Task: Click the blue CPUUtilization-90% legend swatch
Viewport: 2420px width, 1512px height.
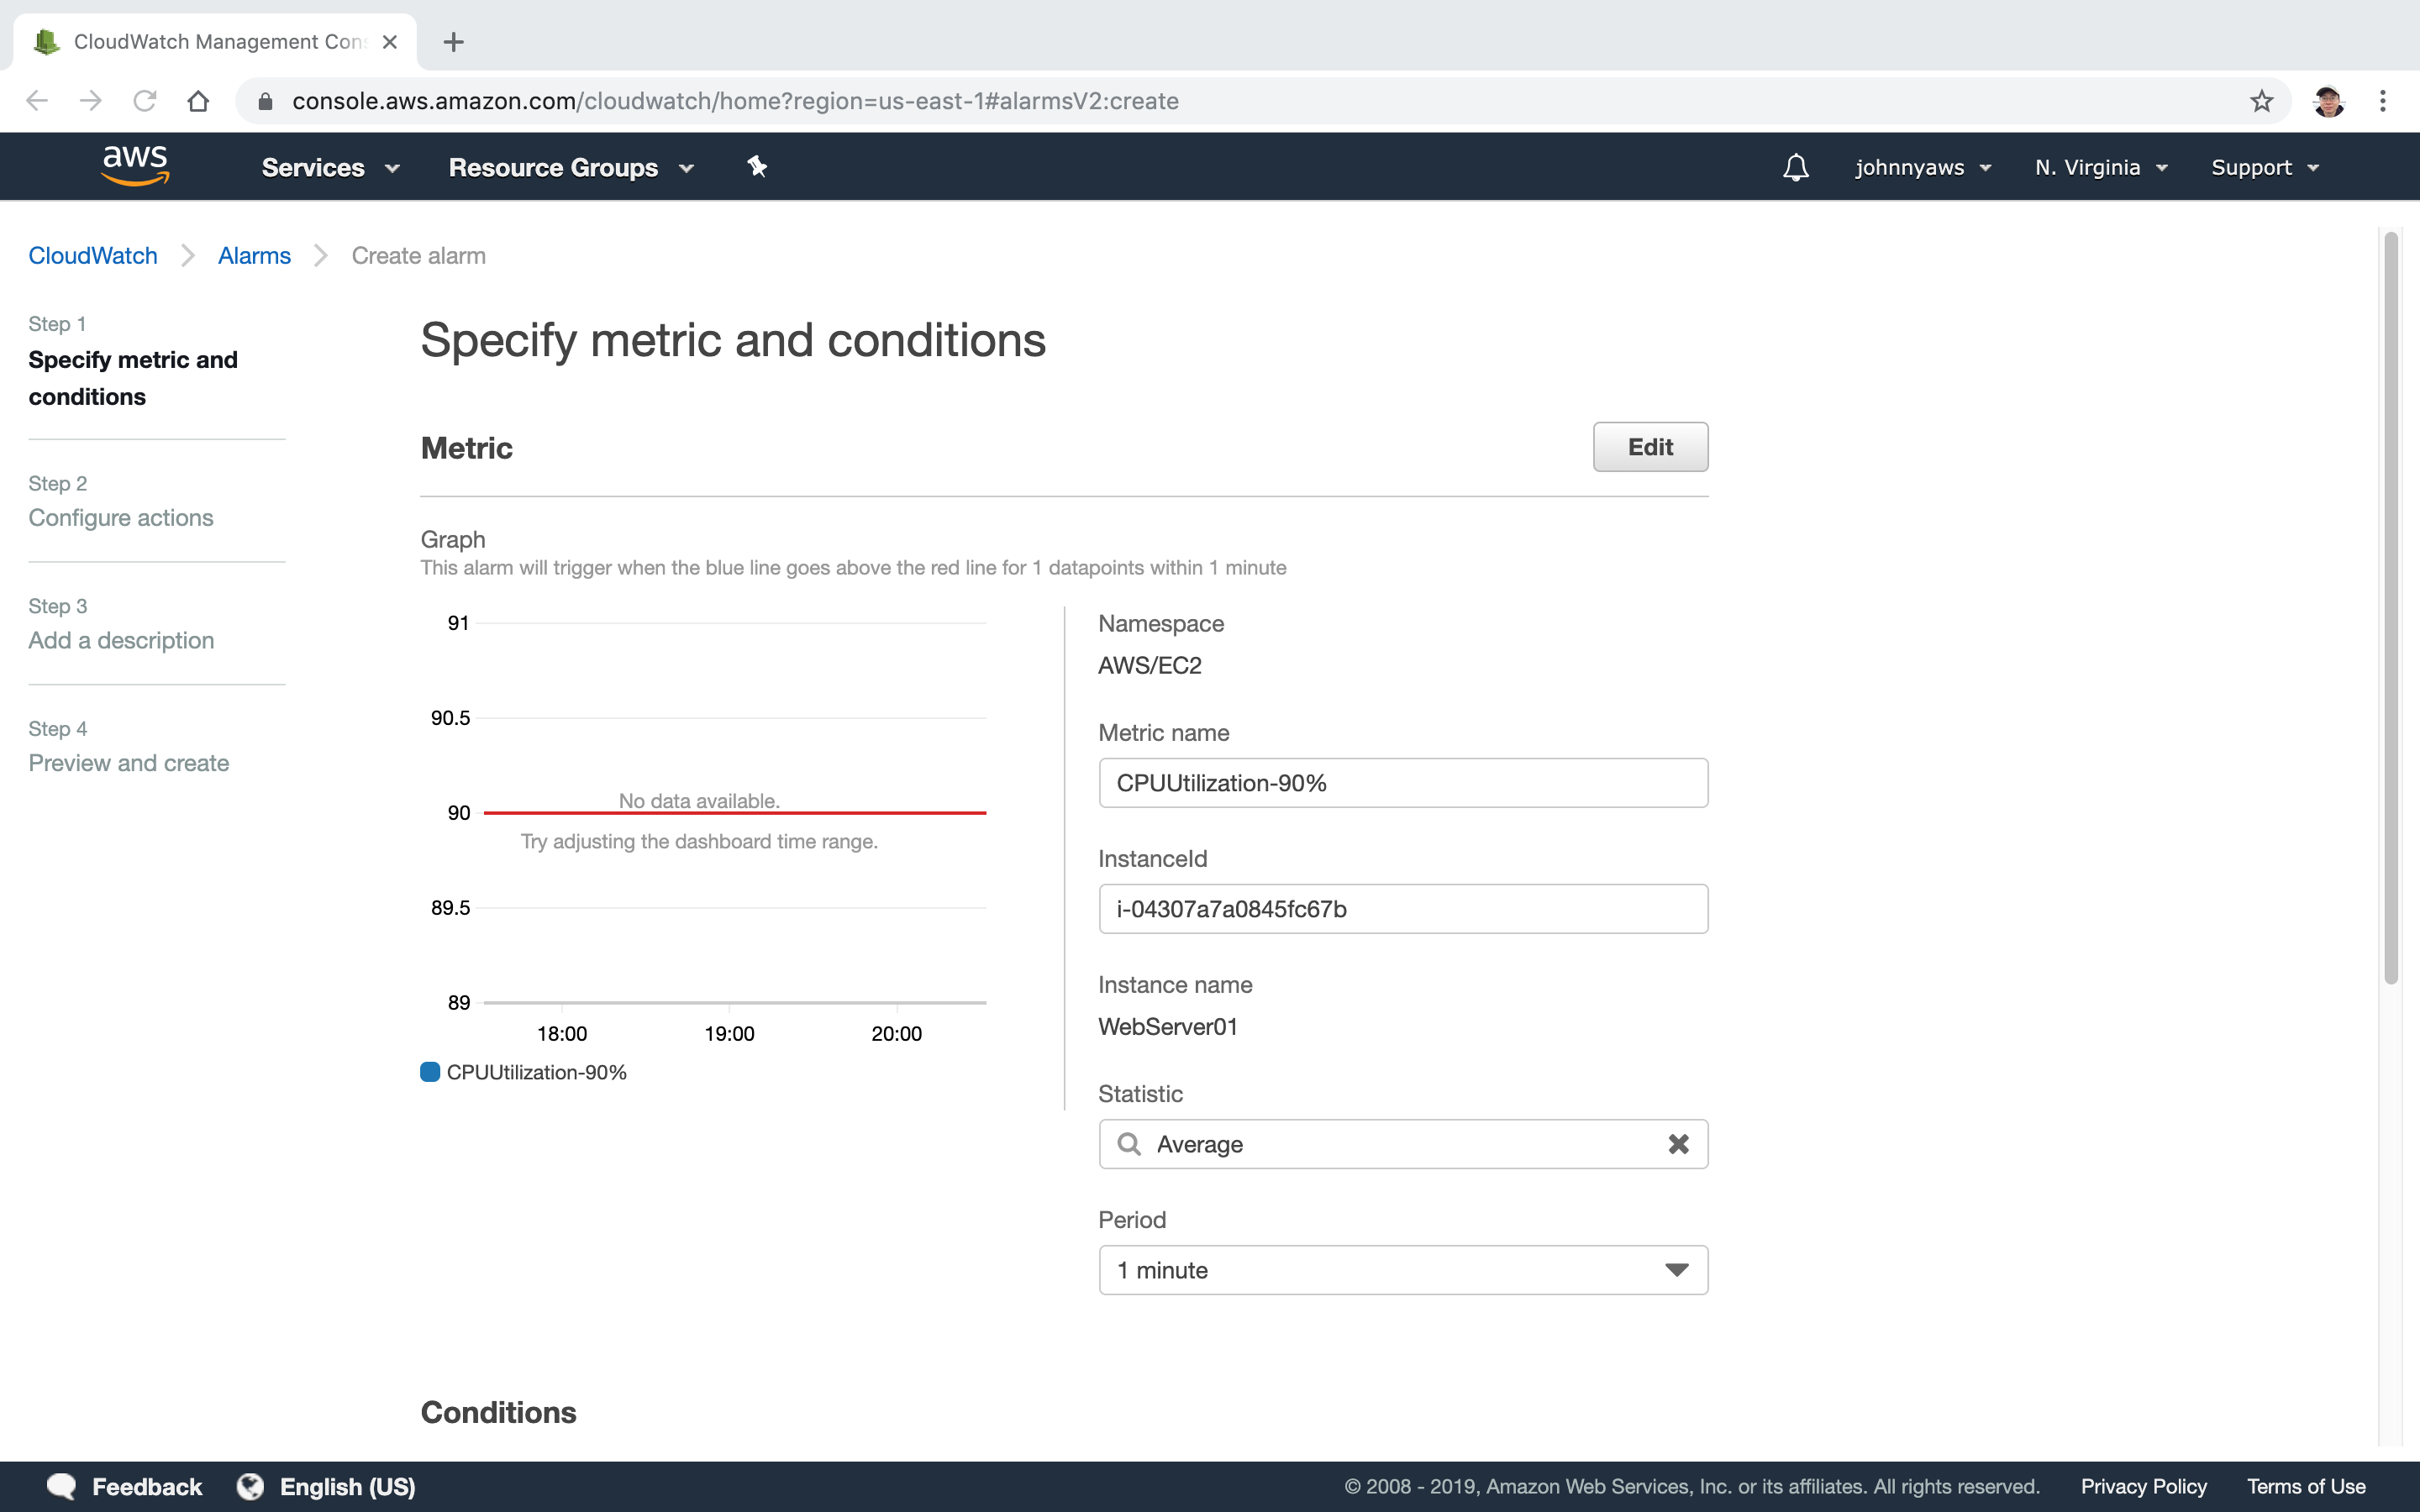Action: (430, 1072)
